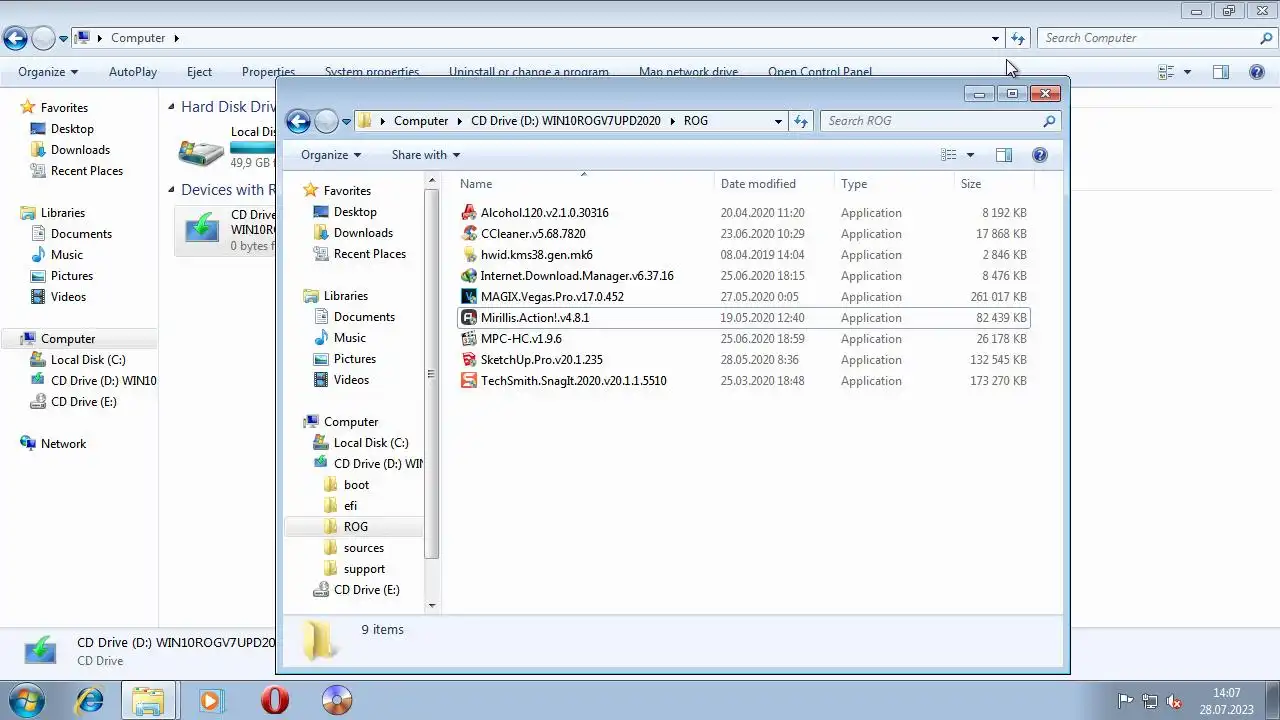Click the Search Computer field

click(x=1155, y=38)
